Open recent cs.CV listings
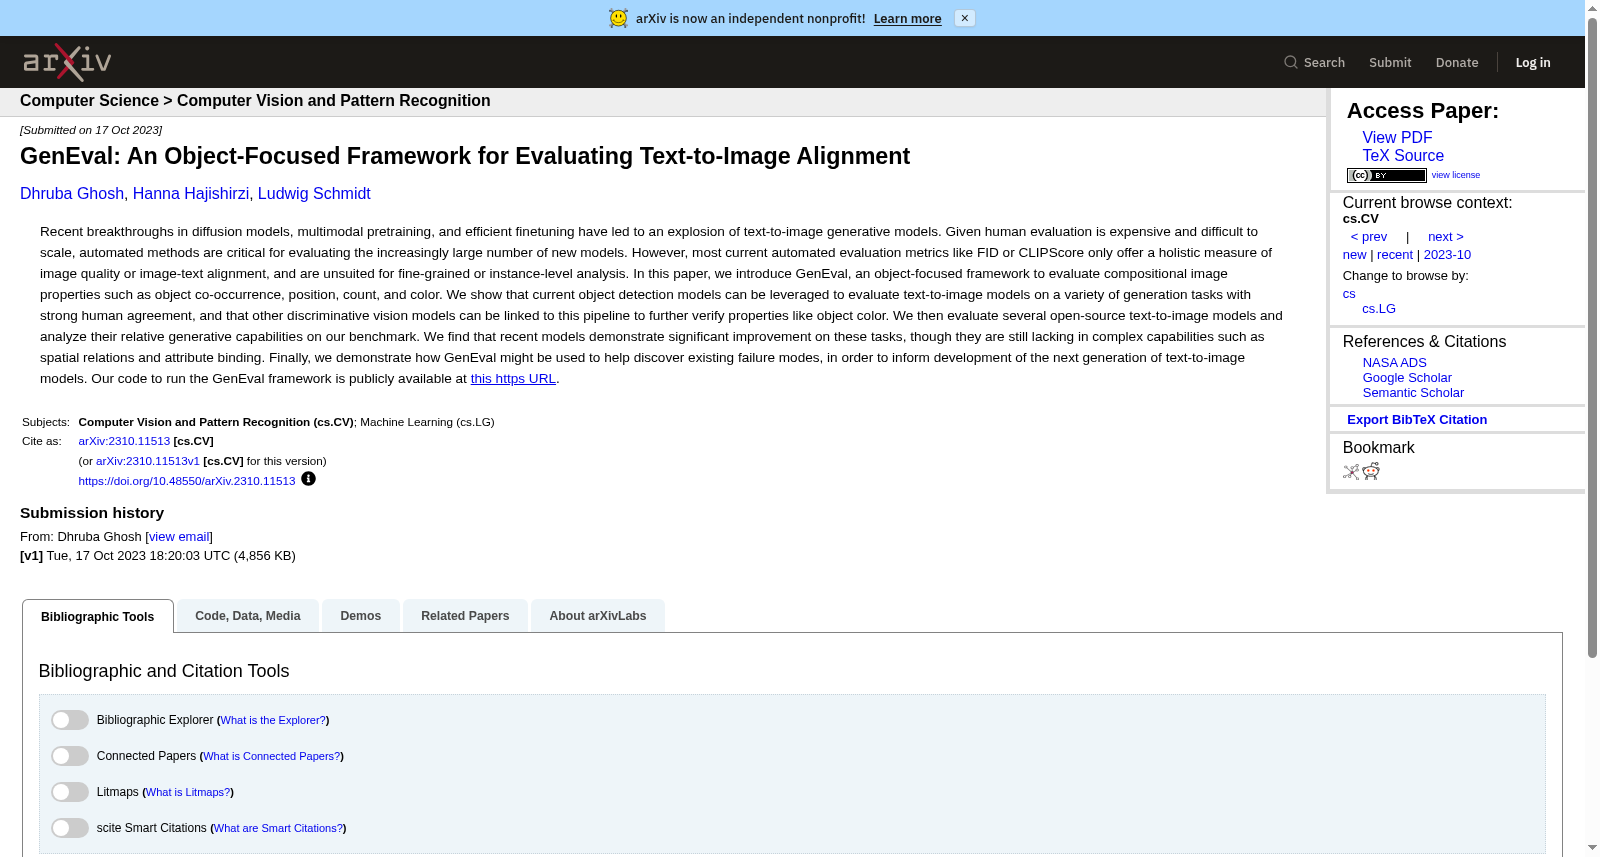The width and height of the screenshot is (1600, 857). click(1395, 255)
